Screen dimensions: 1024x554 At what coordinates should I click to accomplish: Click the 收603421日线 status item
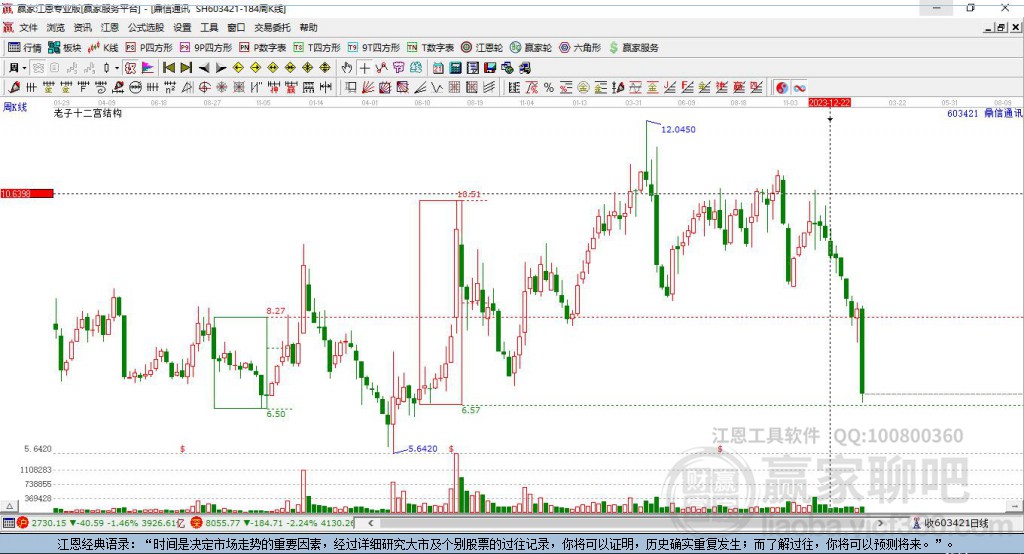point(951,523)
